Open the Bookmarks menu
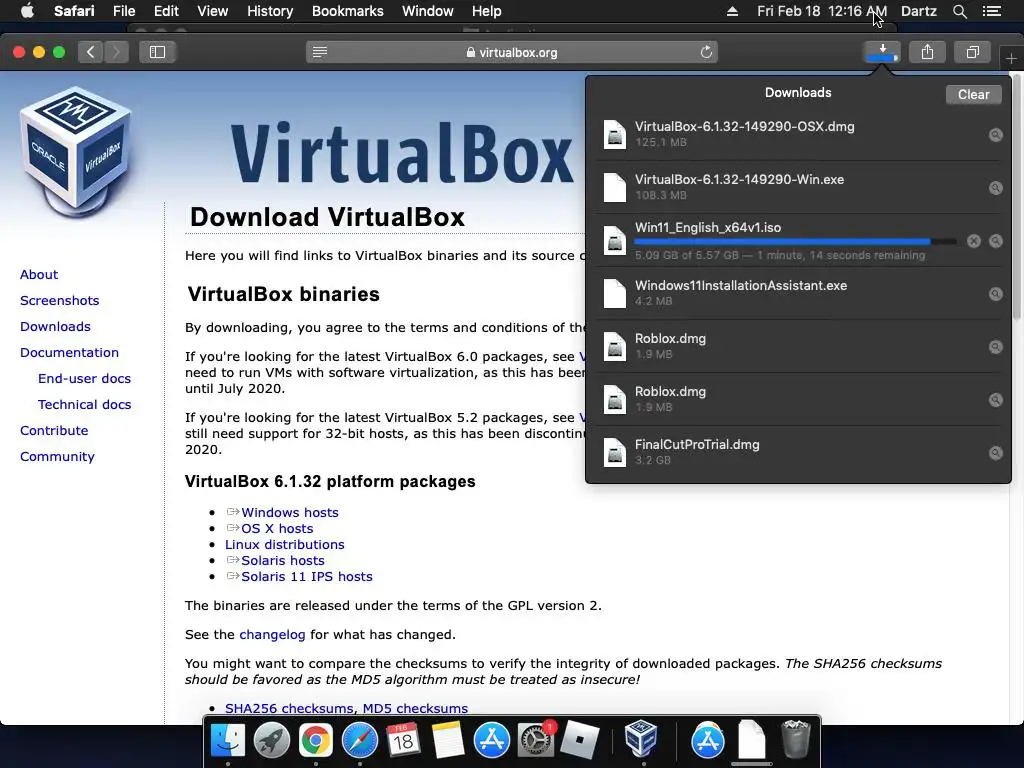This screenshot has height=768, width=1024. point(347,11)
